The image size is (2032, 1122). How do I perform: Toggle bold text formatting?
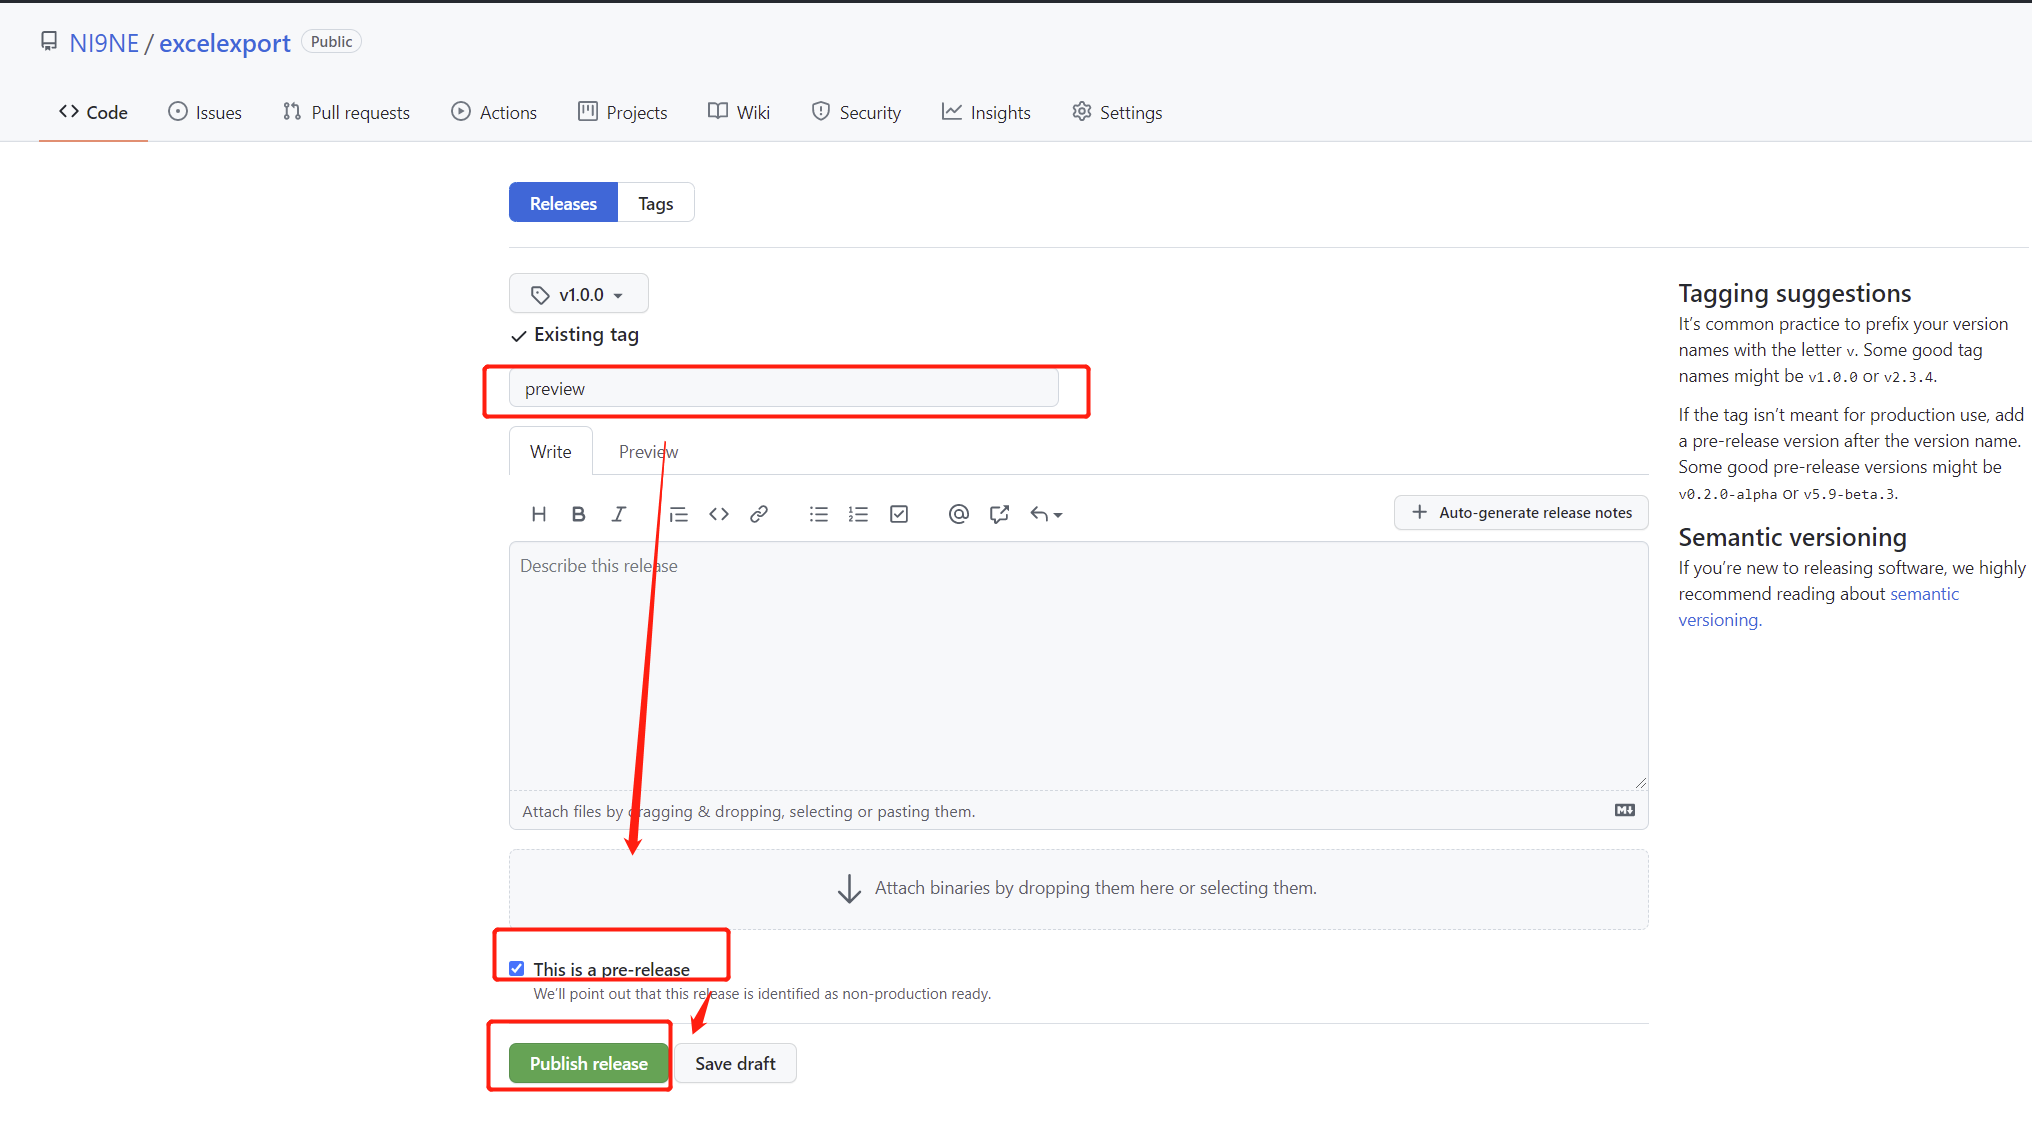coord(578,514)
